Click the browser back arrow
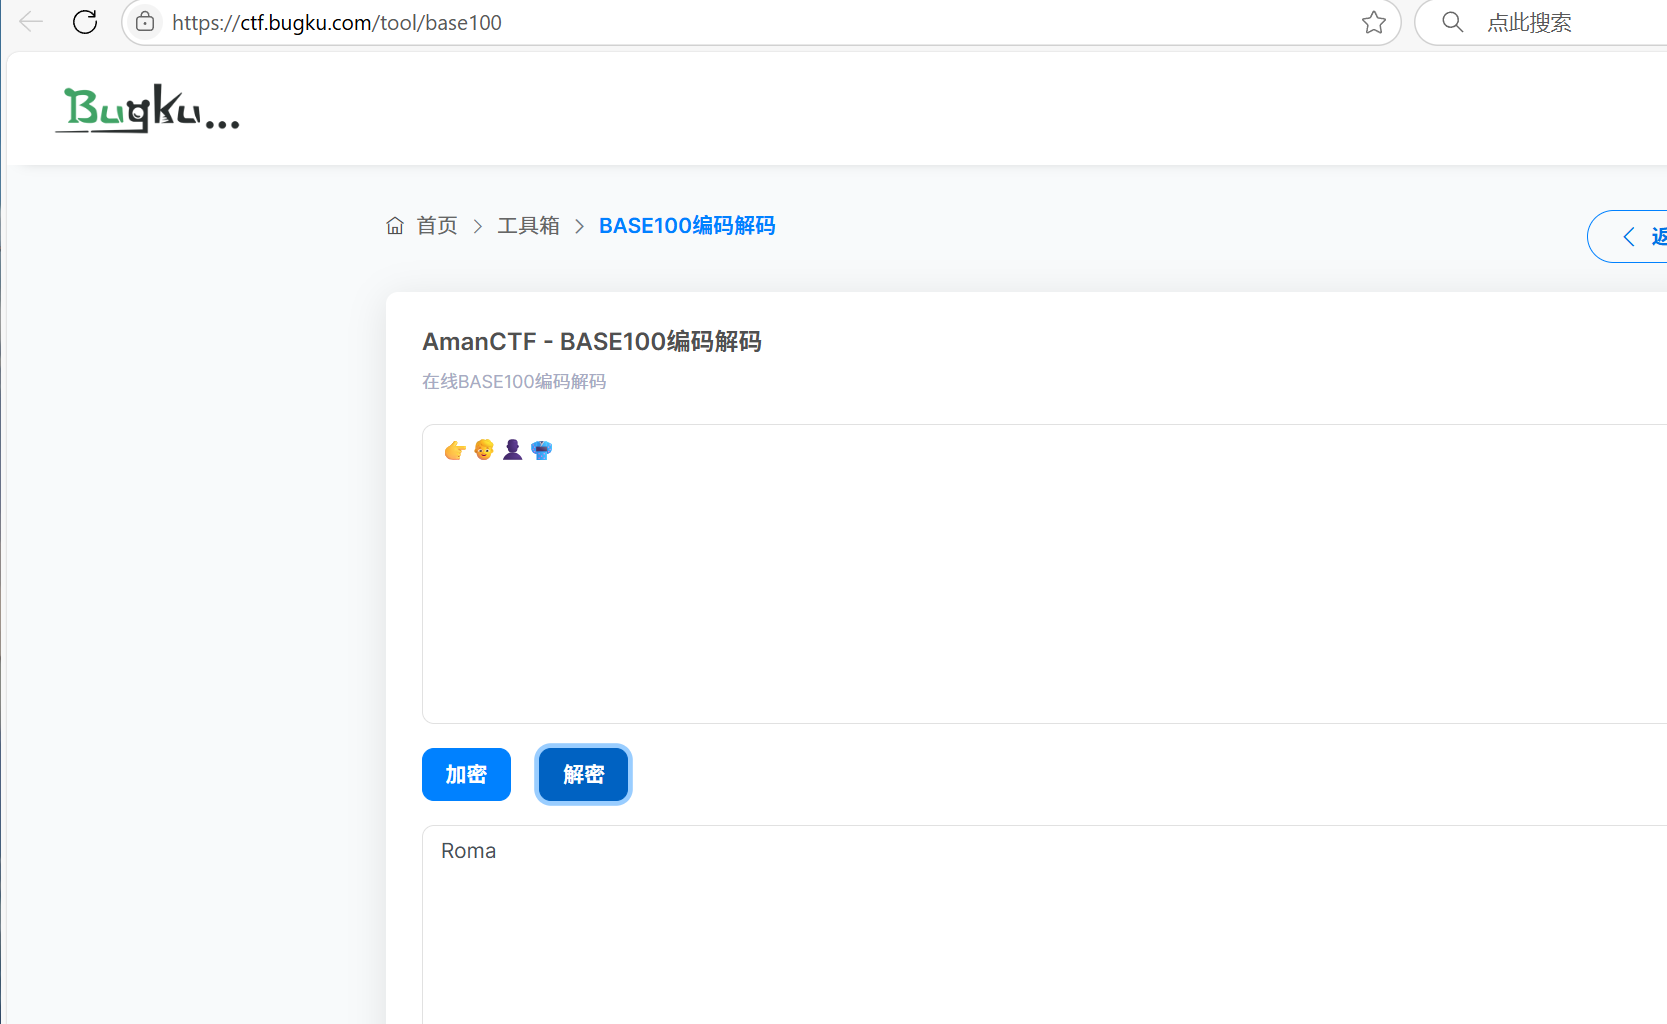1667x1024 pixels. point(31,21)
